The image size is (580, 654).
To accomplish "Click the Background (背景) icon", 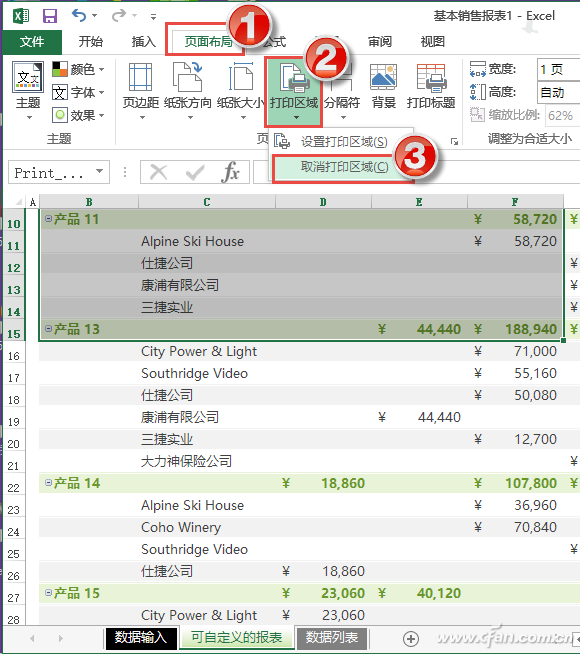I will click(384, 86).
